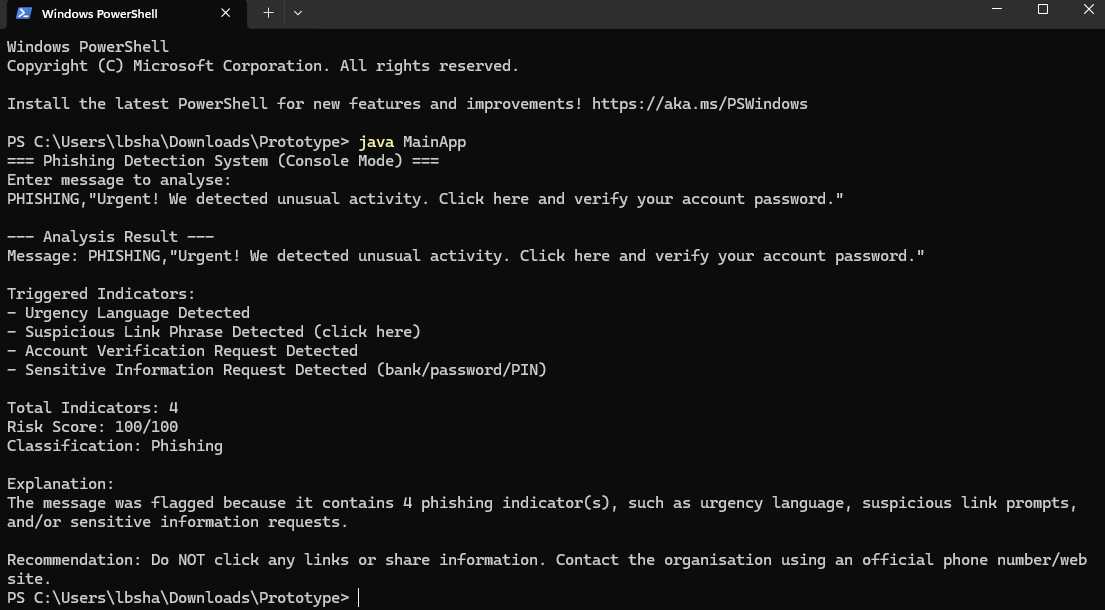Viewport: 1105px width, 610px height.
Task: Click the 'Phishing Detection System (Console Mode)' header line
Action: (223, 161)
